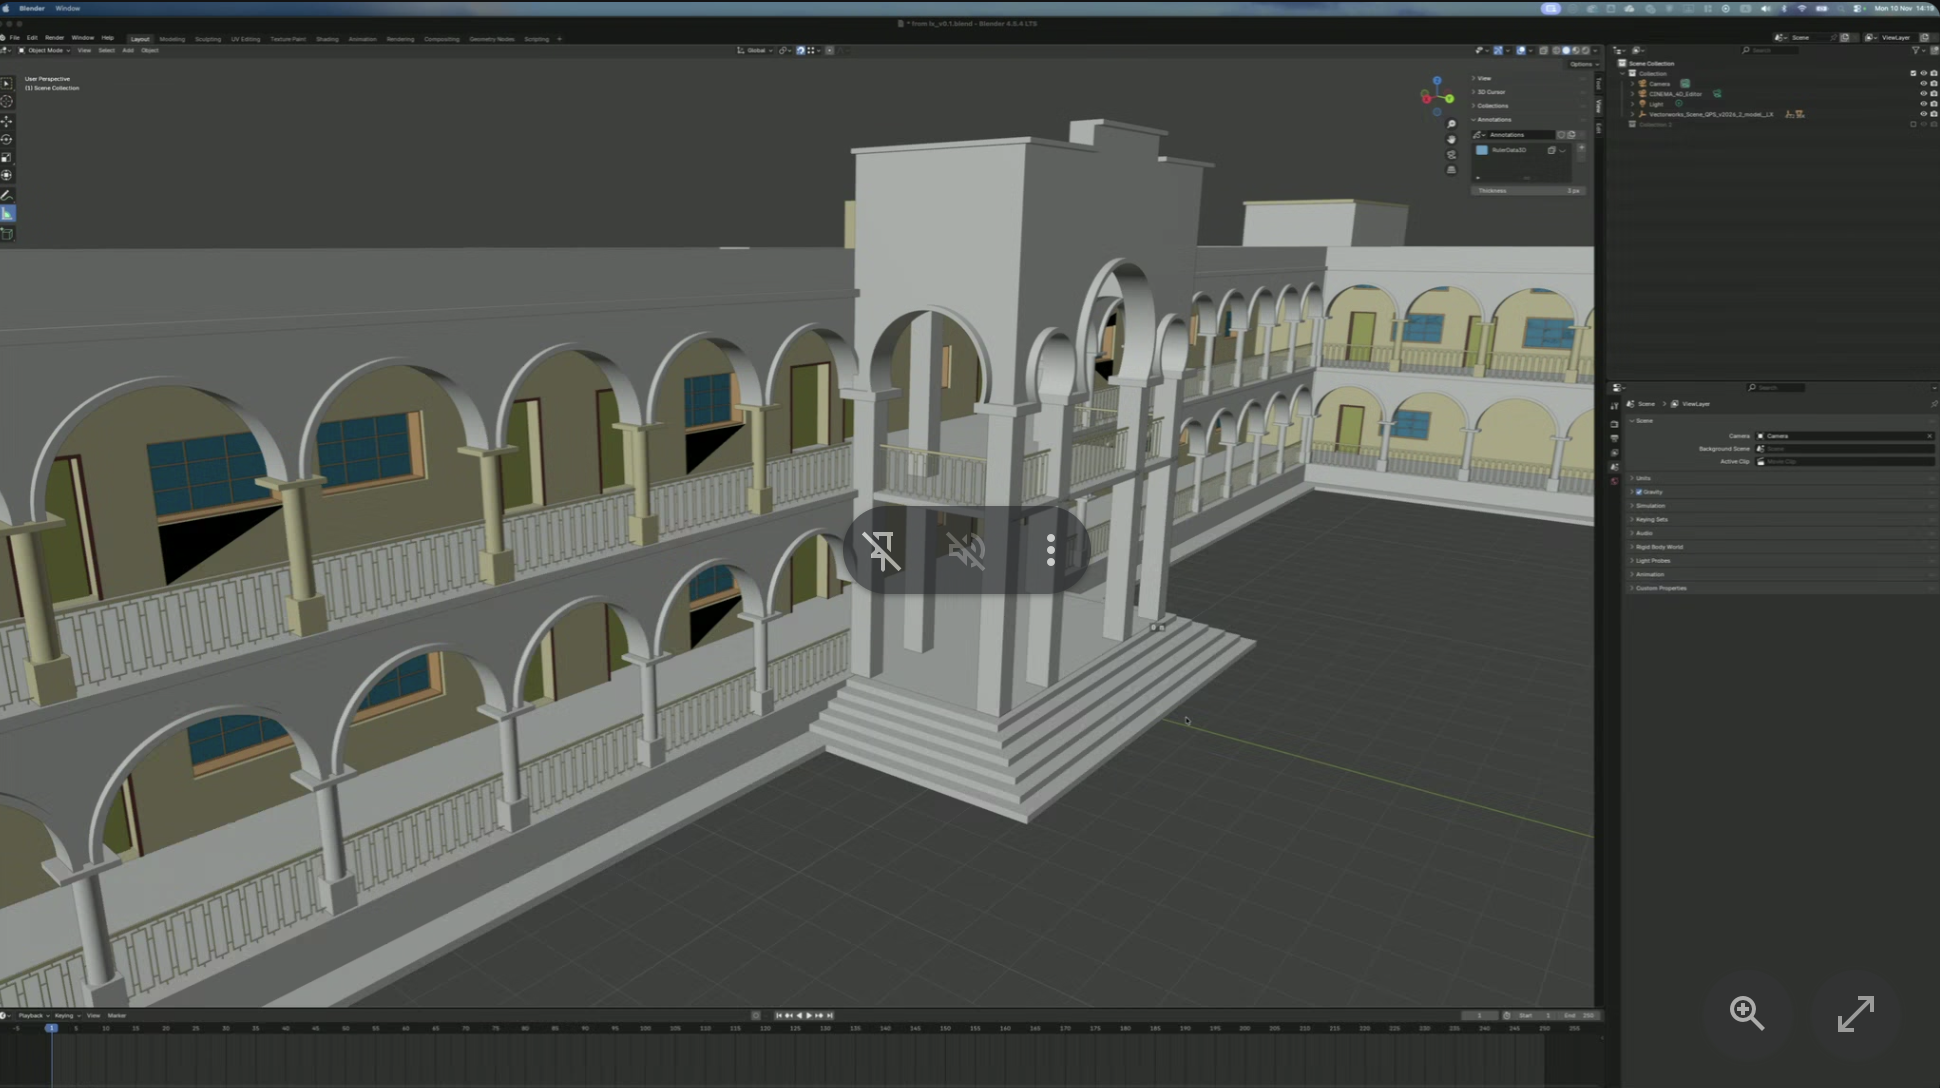Image resolution: width=1940 pixels, height=1088 pixels.
Task: Hide the CINEMA_4D_Editor camera eye toggle
Action: click(1923, 94)
